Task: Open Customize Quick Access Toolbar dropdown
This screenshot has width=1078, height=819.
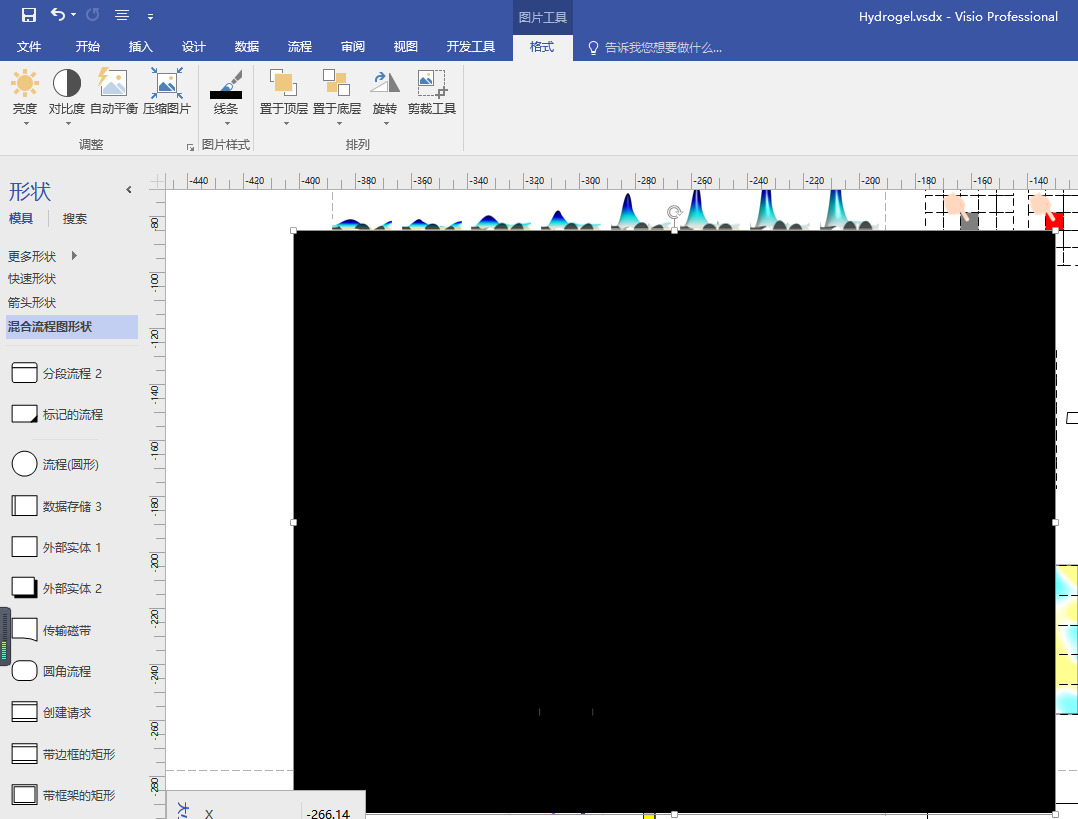Action: point(151,17)
